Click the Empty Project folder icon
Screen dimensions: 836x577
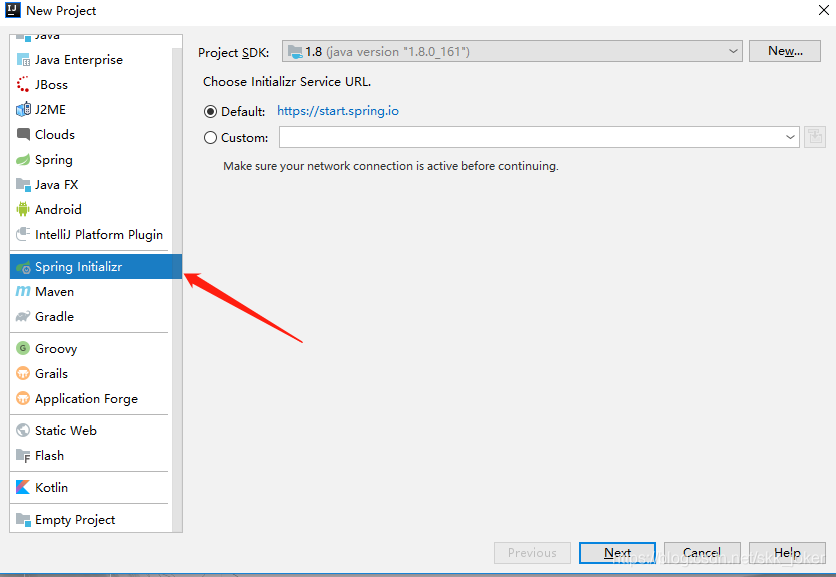23,519
